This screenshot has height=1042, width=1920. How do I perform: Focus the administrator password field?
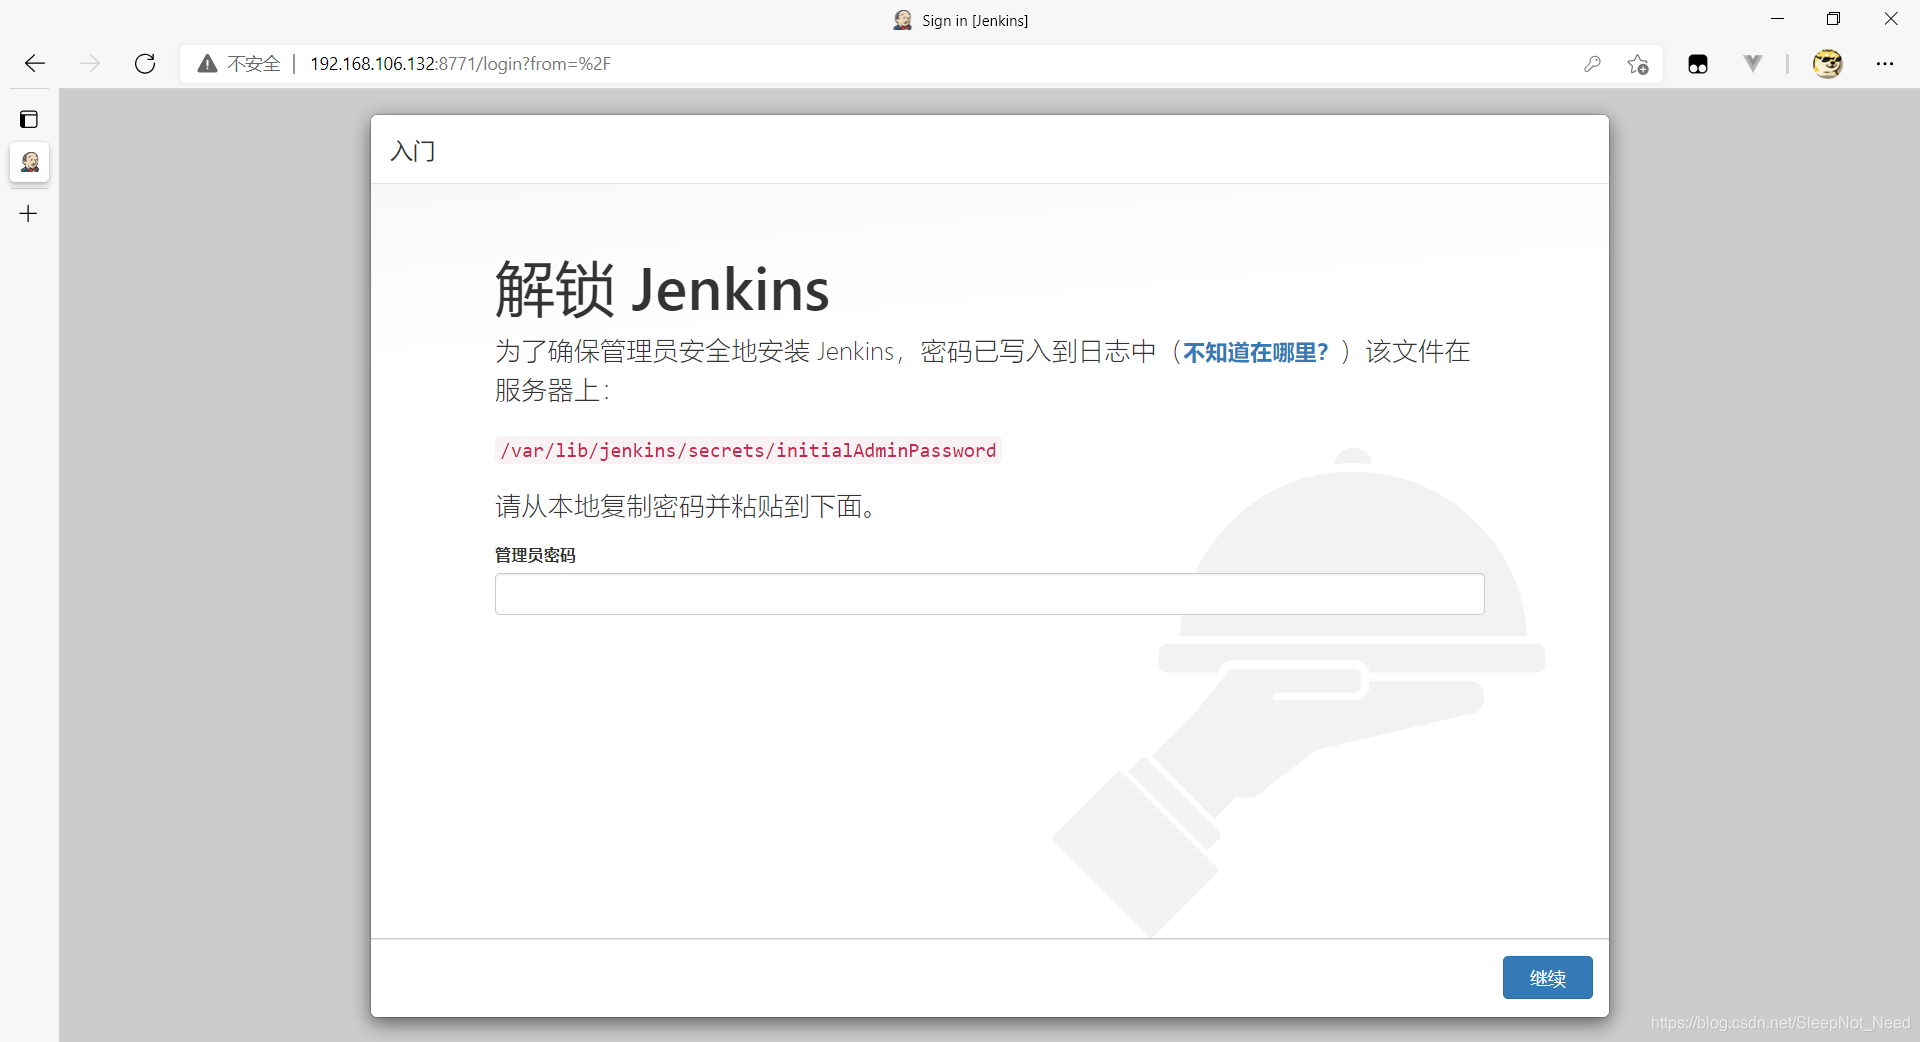click(989, 594)
